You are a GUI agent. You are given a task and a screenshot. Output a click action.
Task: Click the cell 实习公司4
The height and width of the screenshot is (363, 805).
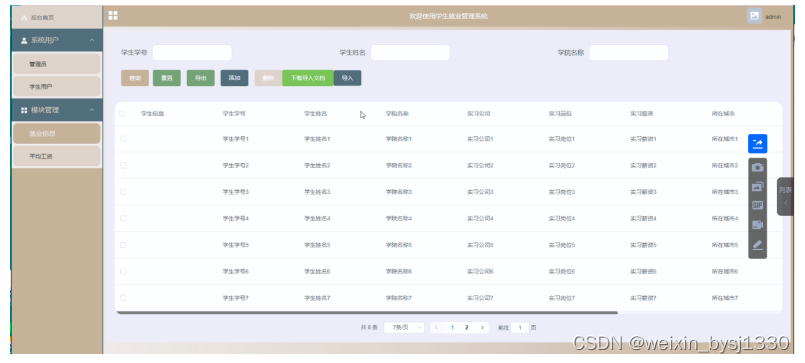point(480,218)
